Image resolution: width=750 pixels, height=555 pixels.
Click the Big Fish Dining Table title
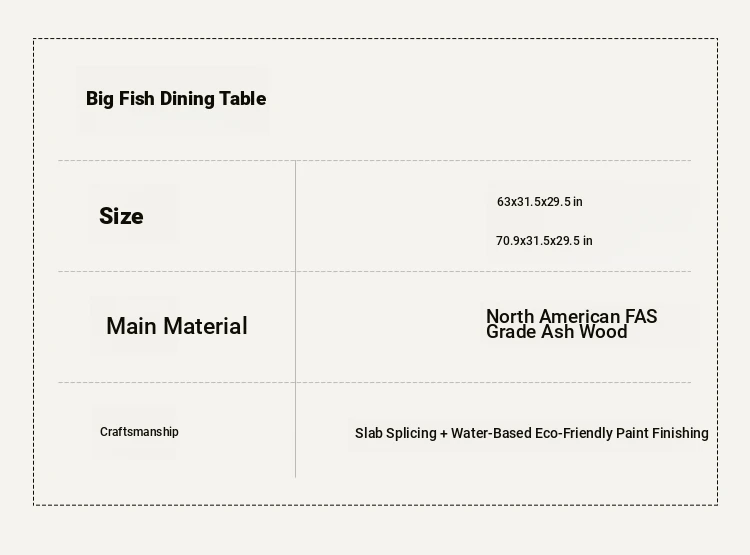tap(176, 99)
